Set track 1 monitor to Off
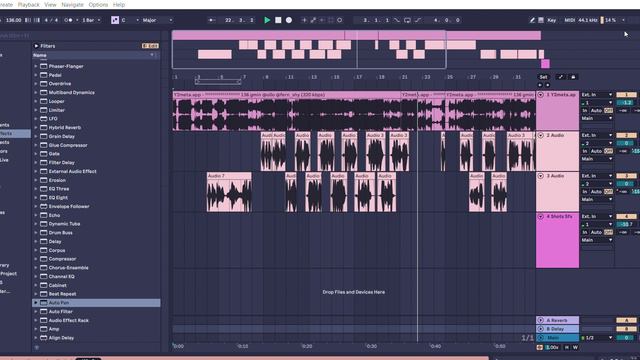Image resolution: width=640 pixels, height=360 pixels. [609, 111]
